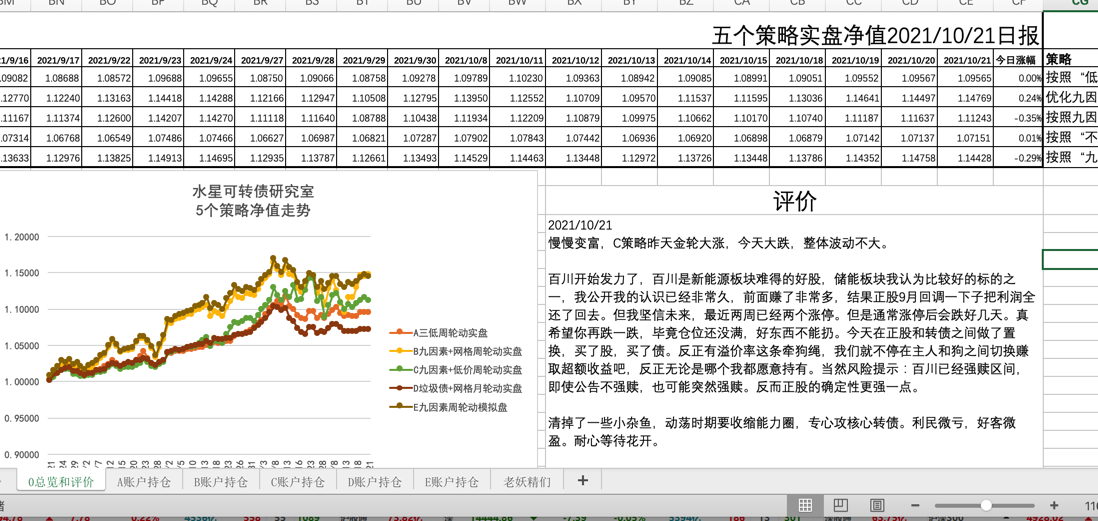Go to the D账户持仓 sheet tab
This screenshot has width=1098, height=521.
pos(374,482)
